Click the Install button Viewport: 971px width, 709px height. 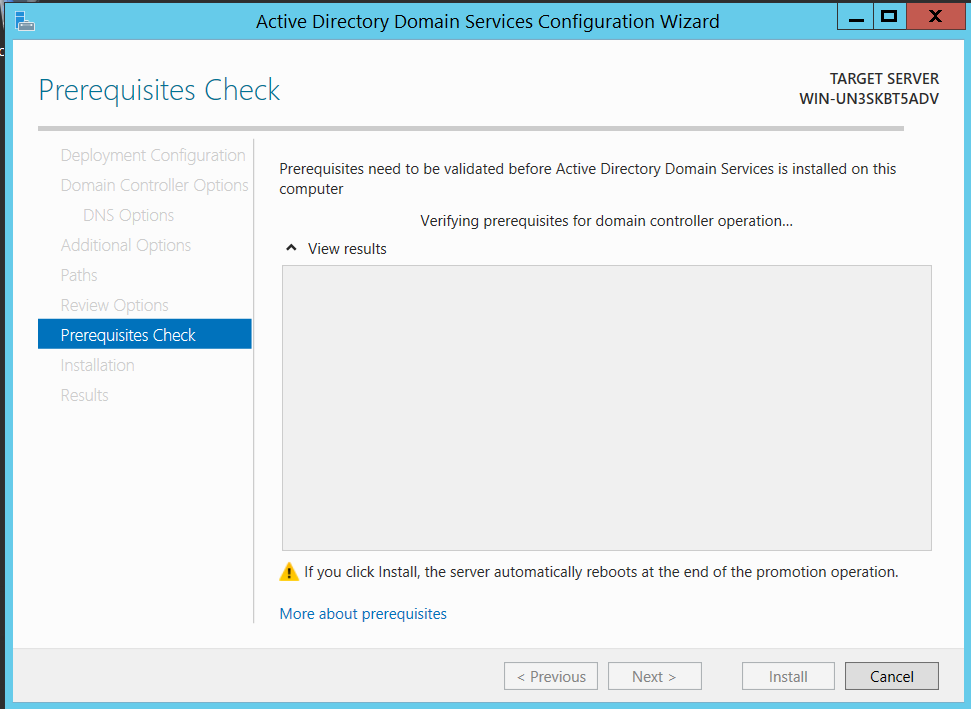point(788,676)
